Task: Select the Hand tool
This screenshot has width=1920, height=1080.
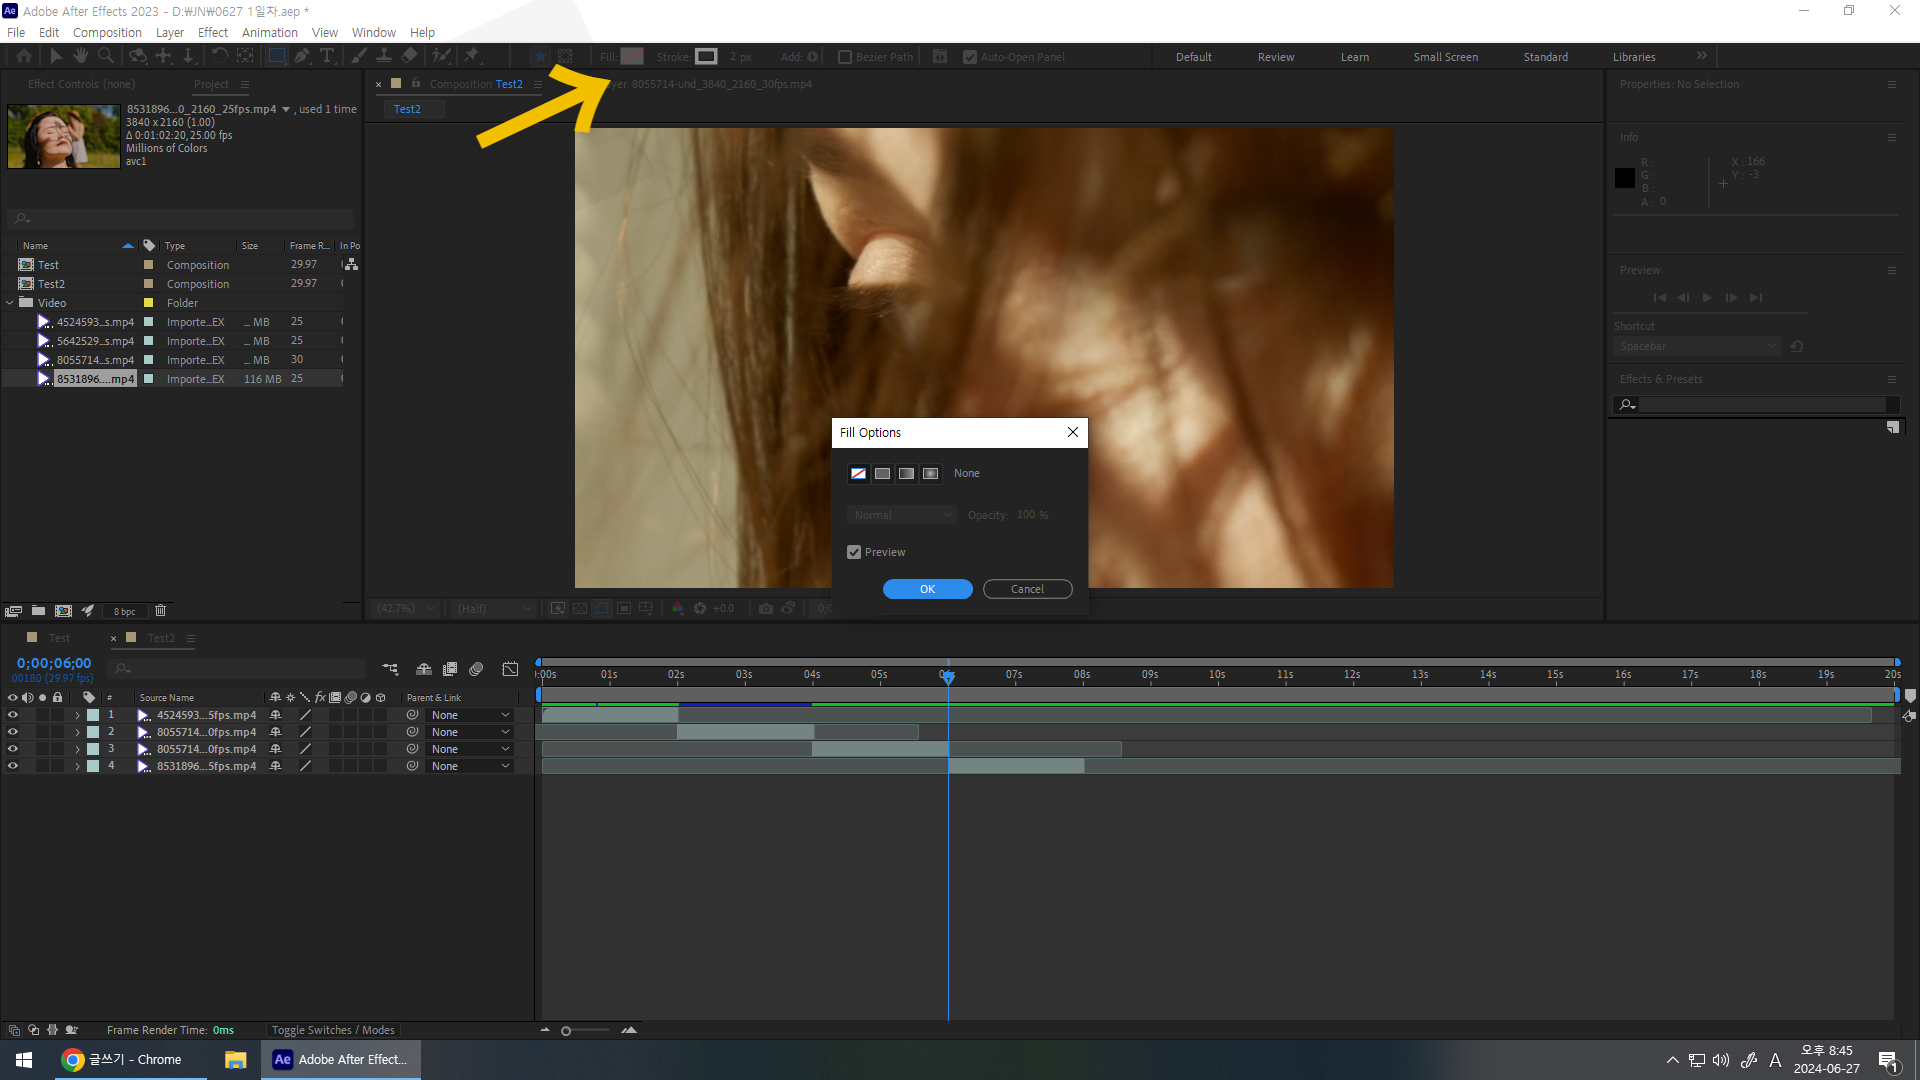Action: [x=80, y=56]
